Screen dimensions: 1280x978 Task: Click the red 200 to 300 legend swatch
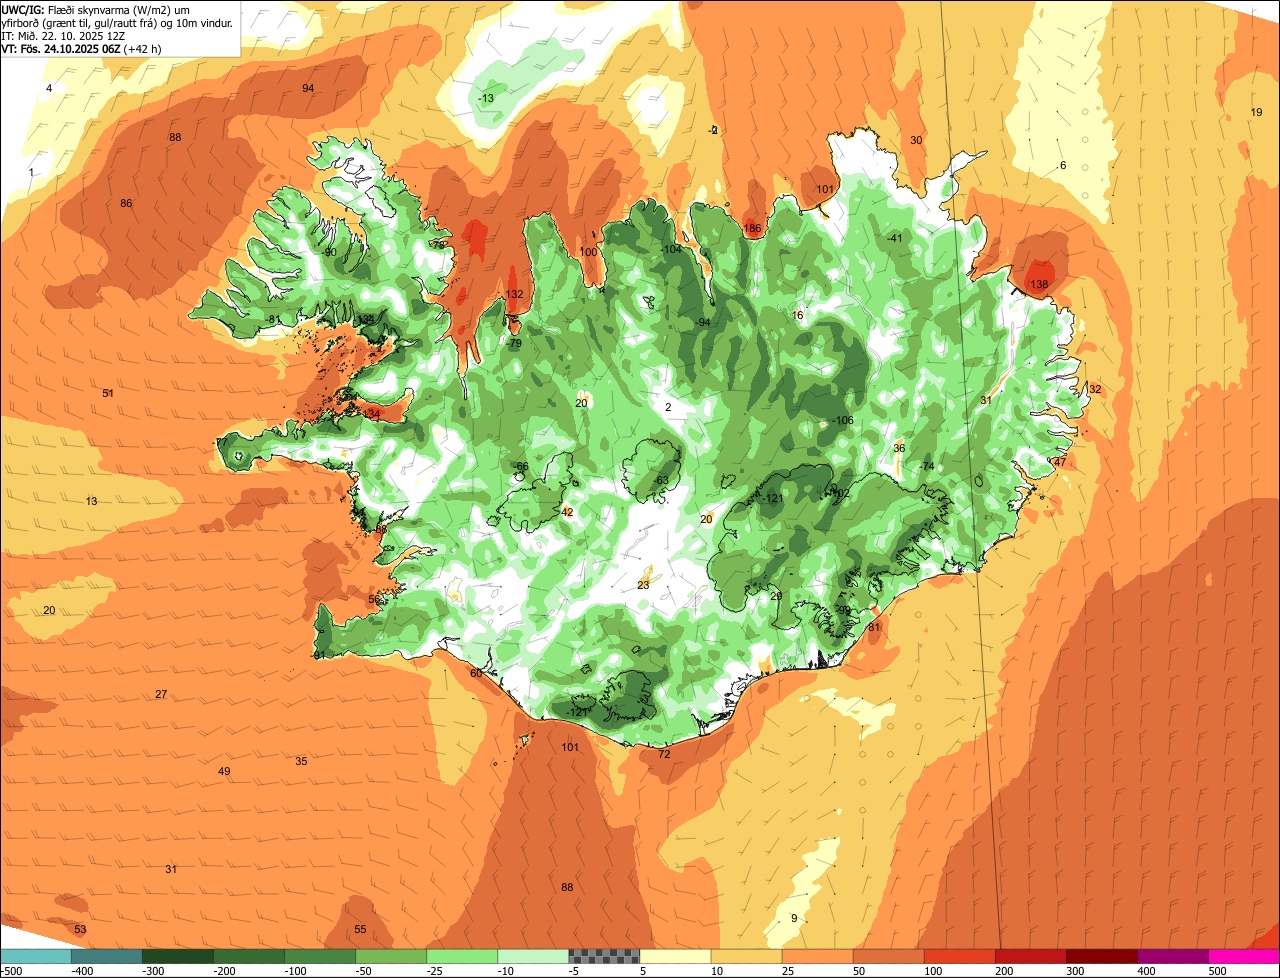(x=1031, y=956)
